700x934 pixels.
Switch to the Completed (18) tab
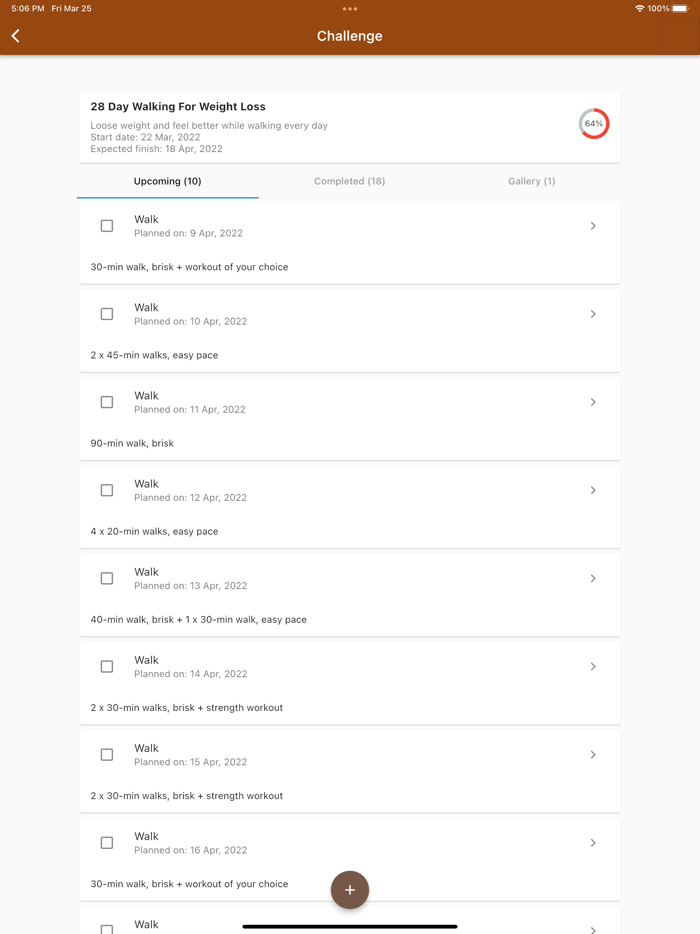click(x=350, y=181)
